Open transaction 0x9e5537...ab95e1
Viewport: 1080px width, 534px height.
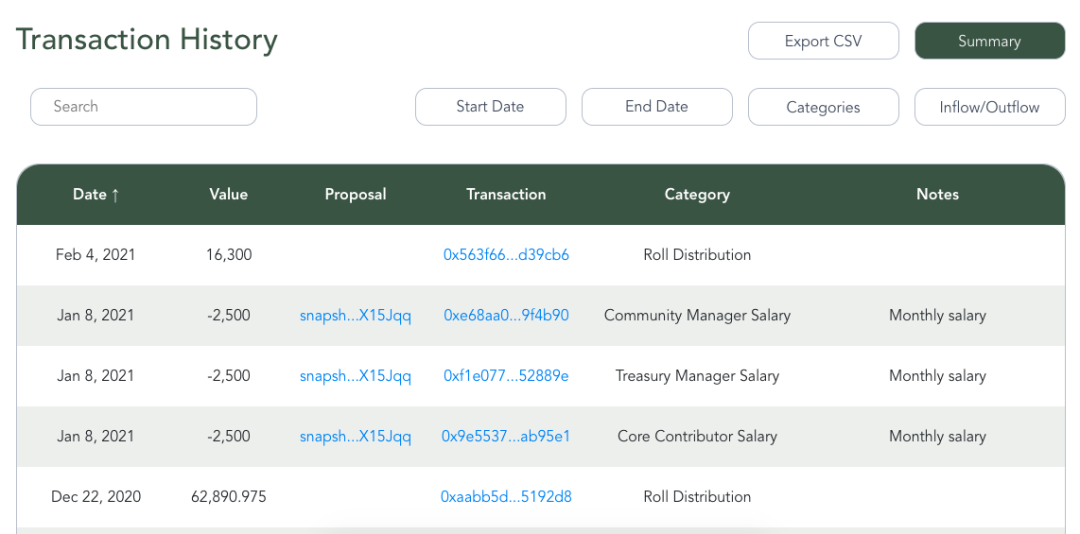[506, 437]
